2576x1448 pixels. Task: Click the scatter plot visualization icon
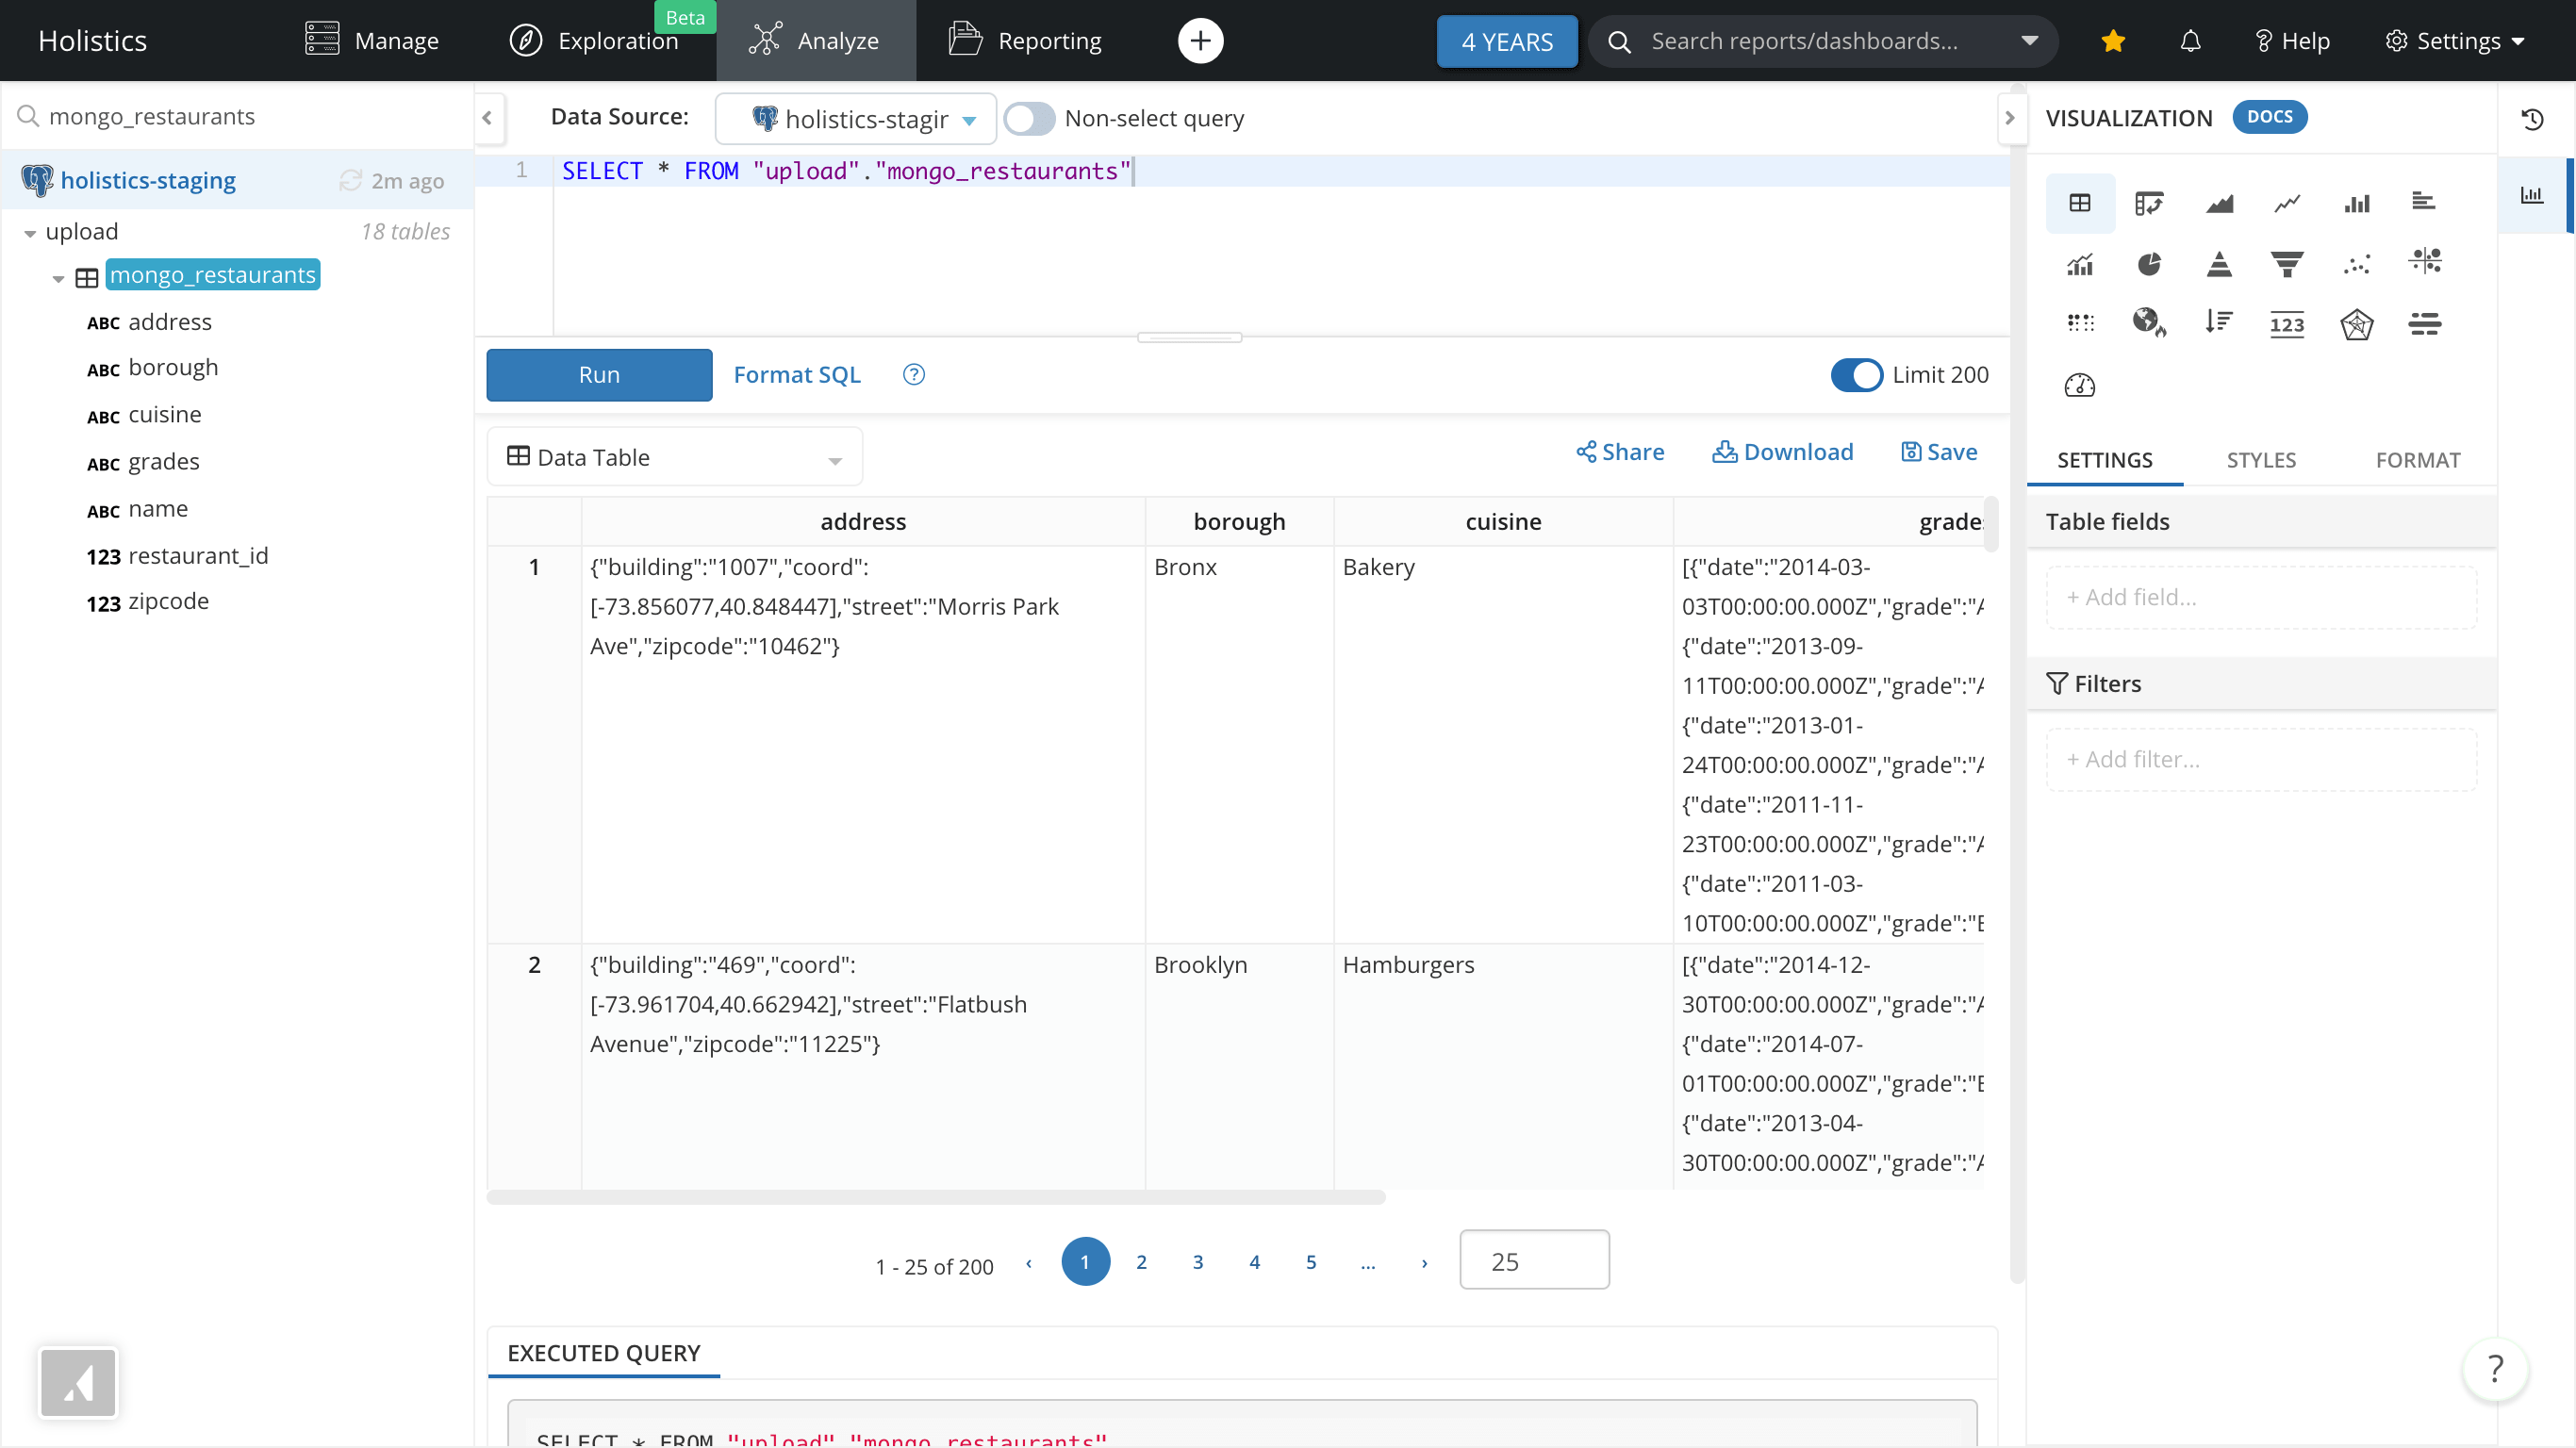[x=2358, y=263]
